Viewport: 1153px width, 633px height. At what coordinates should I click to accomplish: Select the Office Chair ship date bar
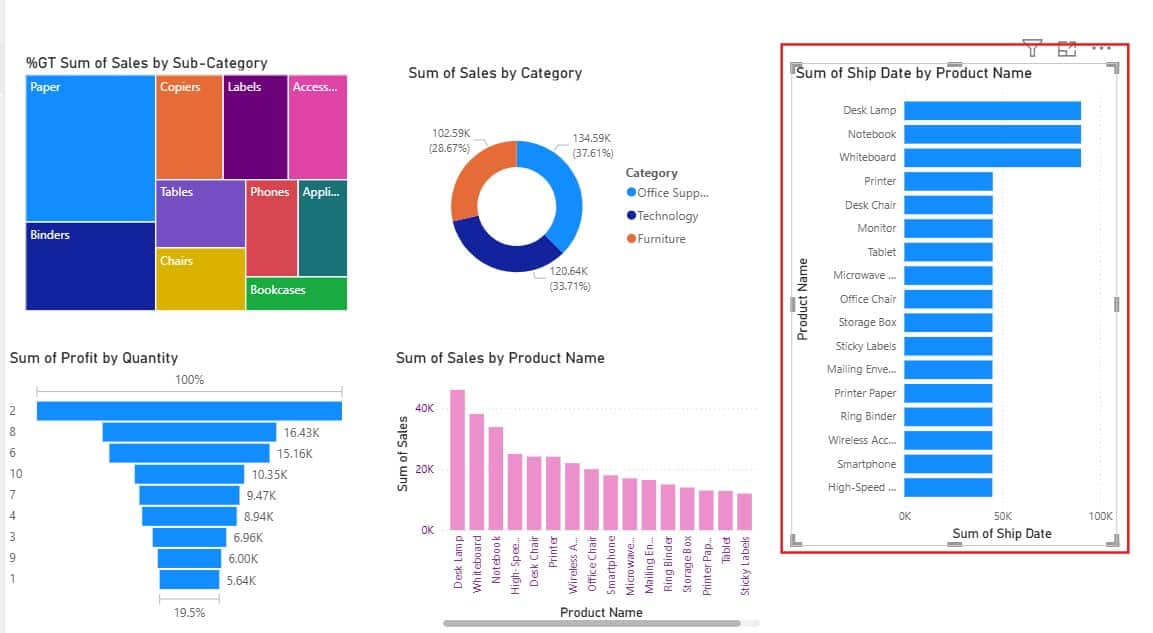[x=948, y=298]
